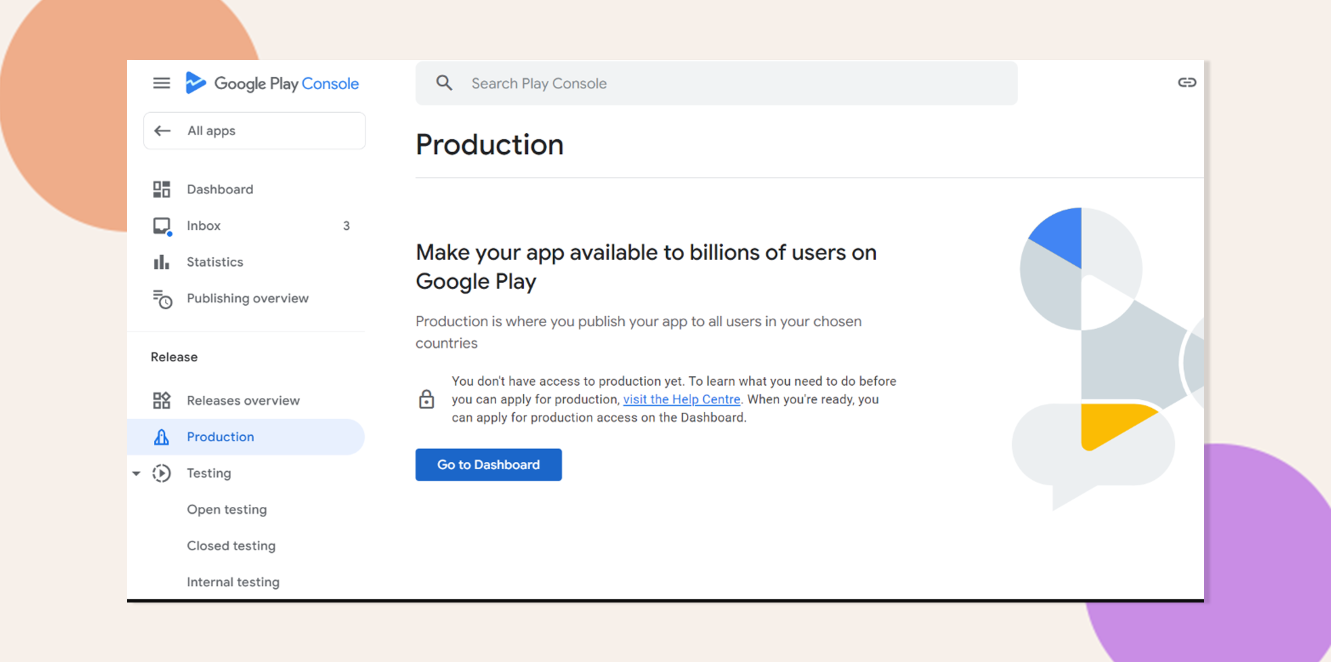This screenshot has width=1331, height=662.
Task: Click the Inbox icon in sidebar
Action: (162, 226)
